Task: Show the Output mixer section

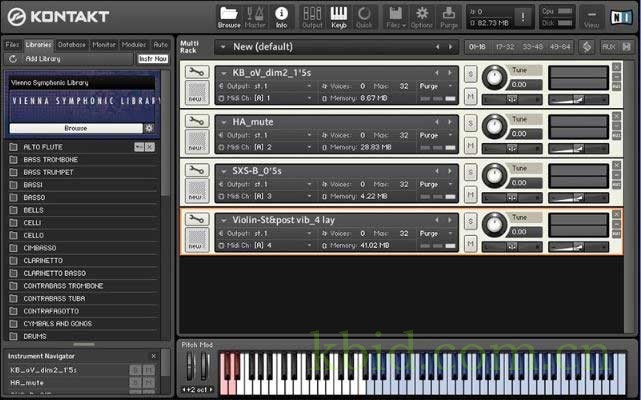Action: point(312,16)
